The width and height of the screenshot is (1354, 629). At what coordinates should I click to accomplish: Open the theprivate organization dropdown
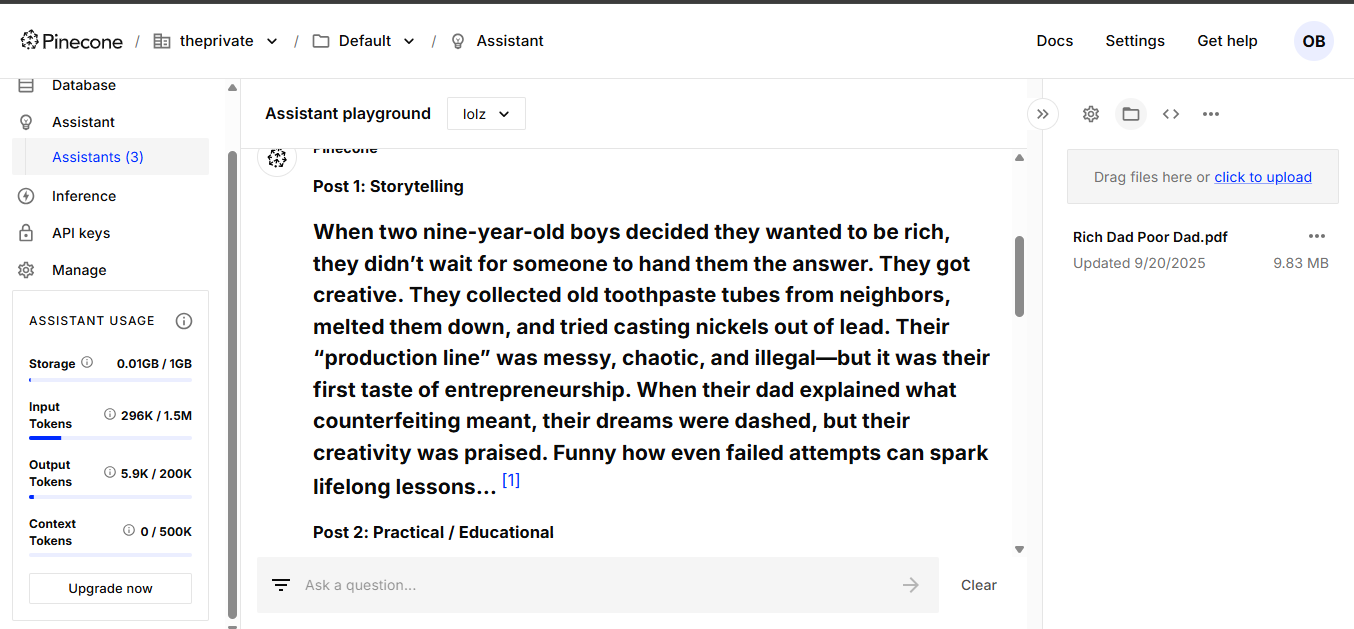tap(216, 41)
